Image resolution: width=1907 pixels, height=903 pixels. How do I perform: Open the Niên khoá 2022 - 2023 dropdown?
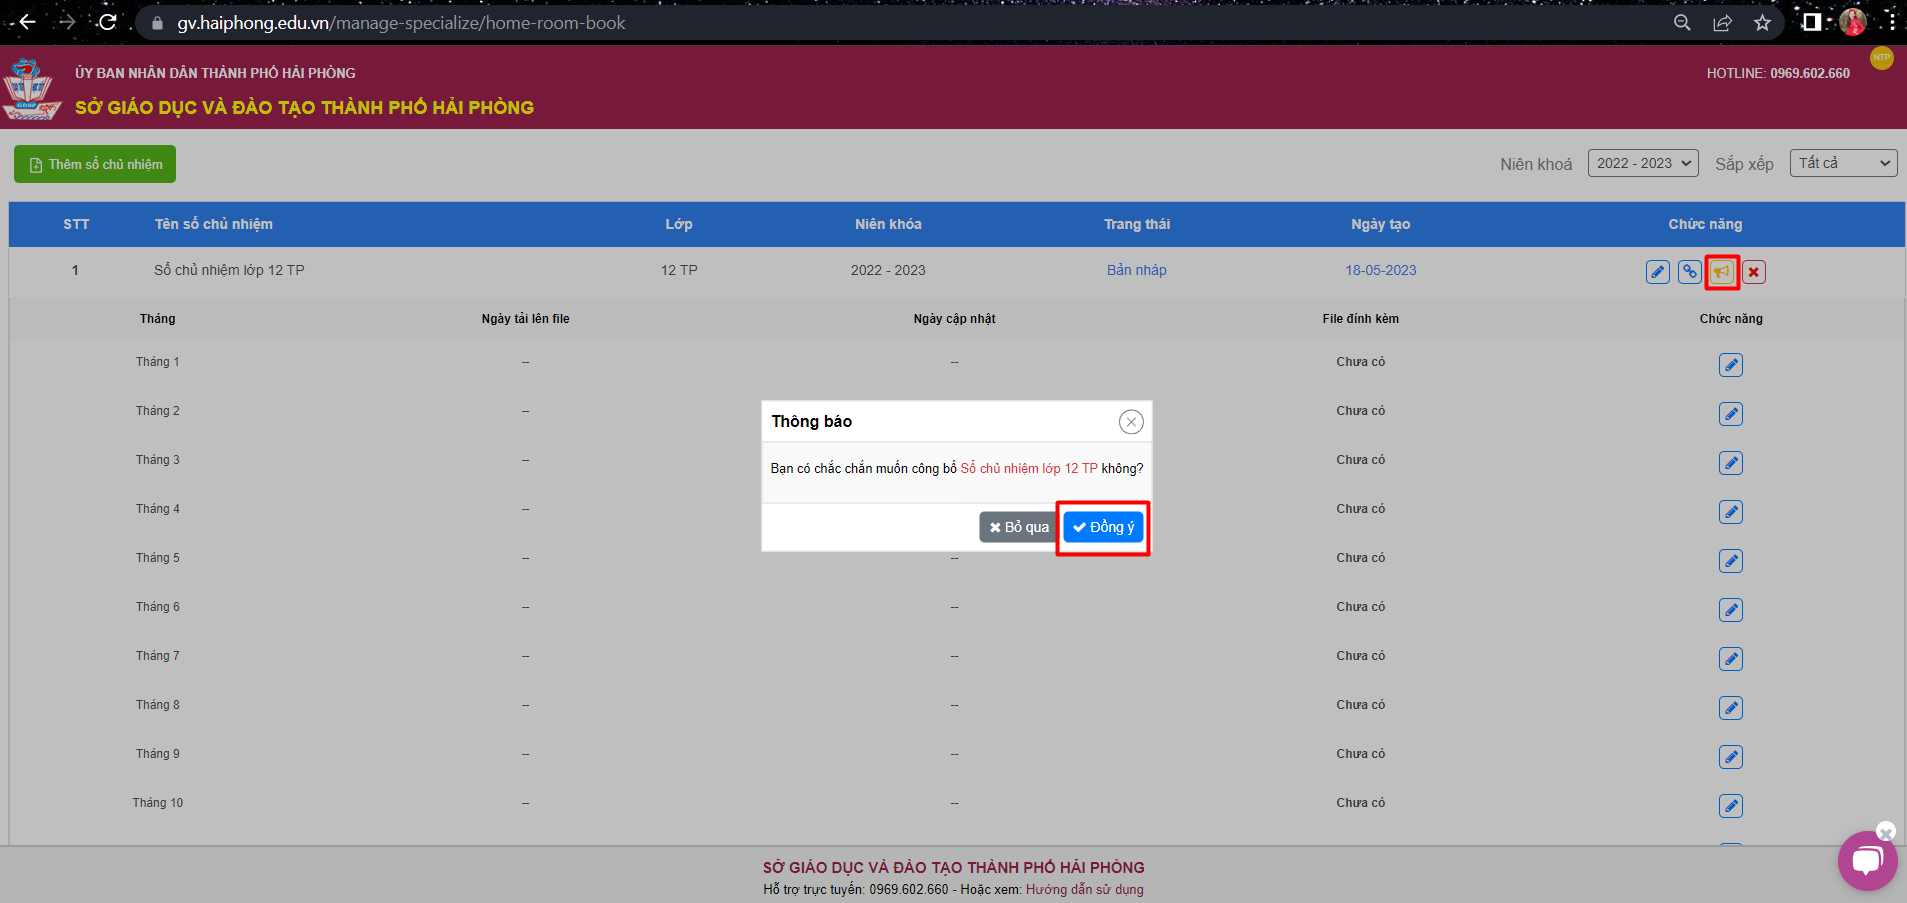click(1642, 163)
